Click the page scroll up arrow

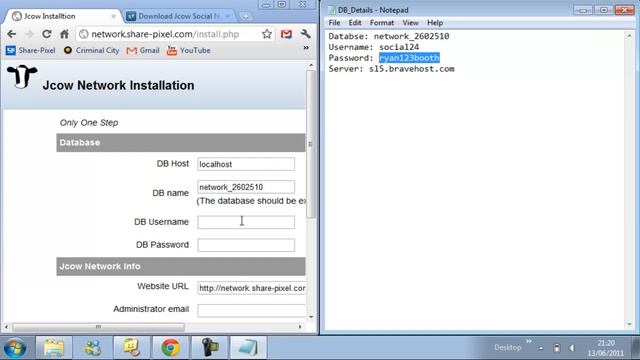(x=311, y=65)
